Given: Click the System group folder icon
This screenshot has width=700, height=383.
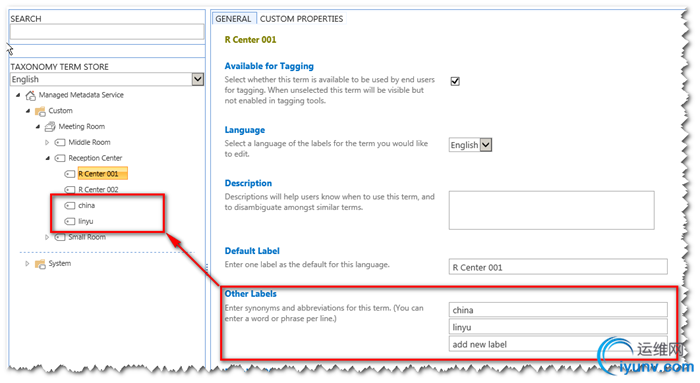Looking at the screenshot, I should click(40, 264).
